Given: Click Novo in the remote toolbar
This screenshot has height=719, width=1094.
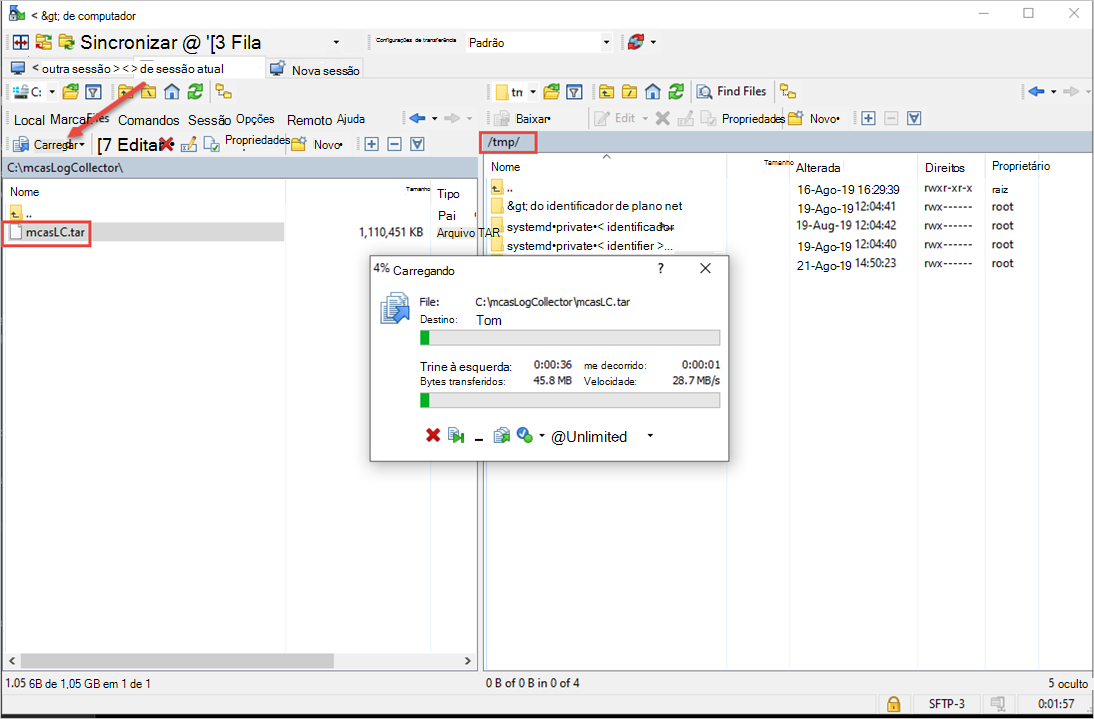Looking at the screenshot, I should point(814,119).
